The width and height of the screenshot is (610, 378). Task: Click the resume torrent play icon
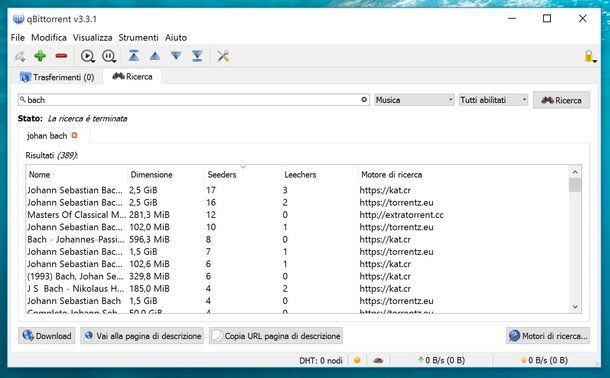[x=88, y=56]
